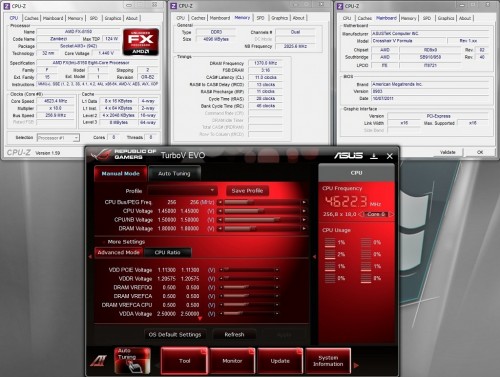This screenshot has width=500, height=377.
Task: Switch to the Caches tab in first CPU-Z
Action: click(31, 18)
